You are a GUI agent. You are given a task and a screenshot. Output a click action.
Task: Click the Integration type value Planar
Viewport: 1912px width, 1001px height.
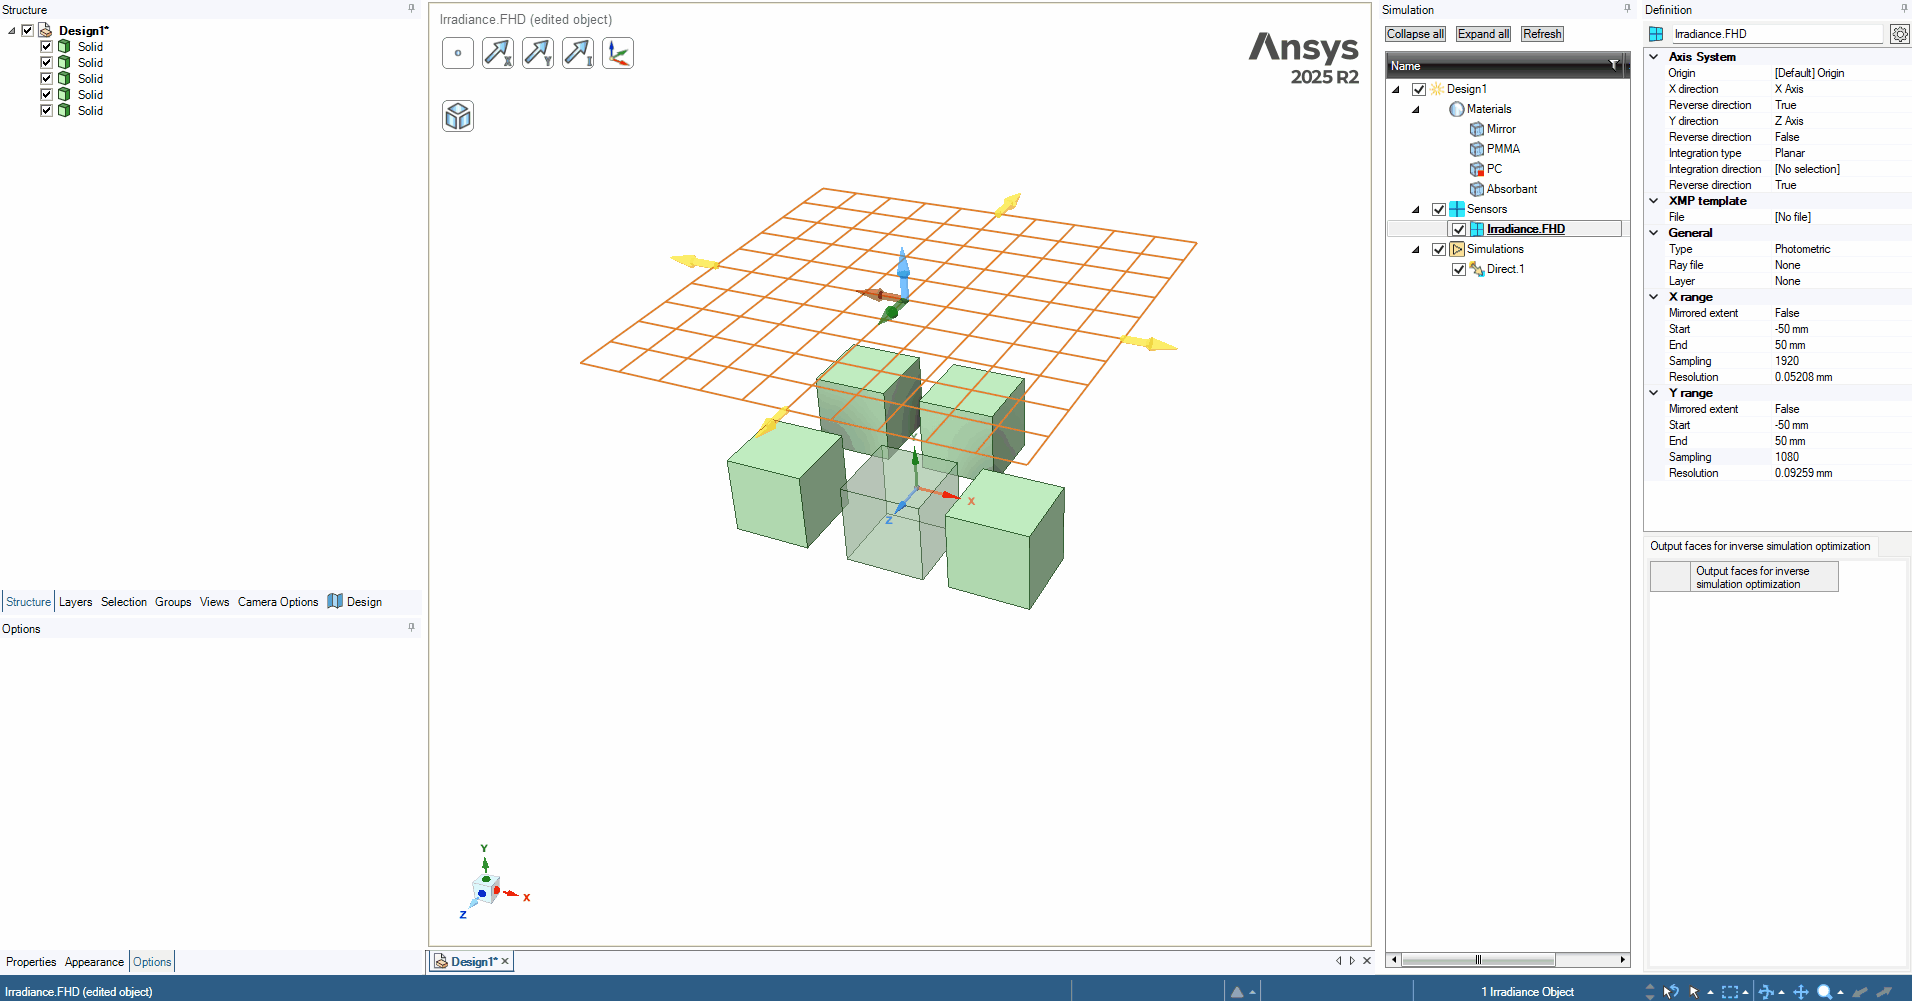1790,153
